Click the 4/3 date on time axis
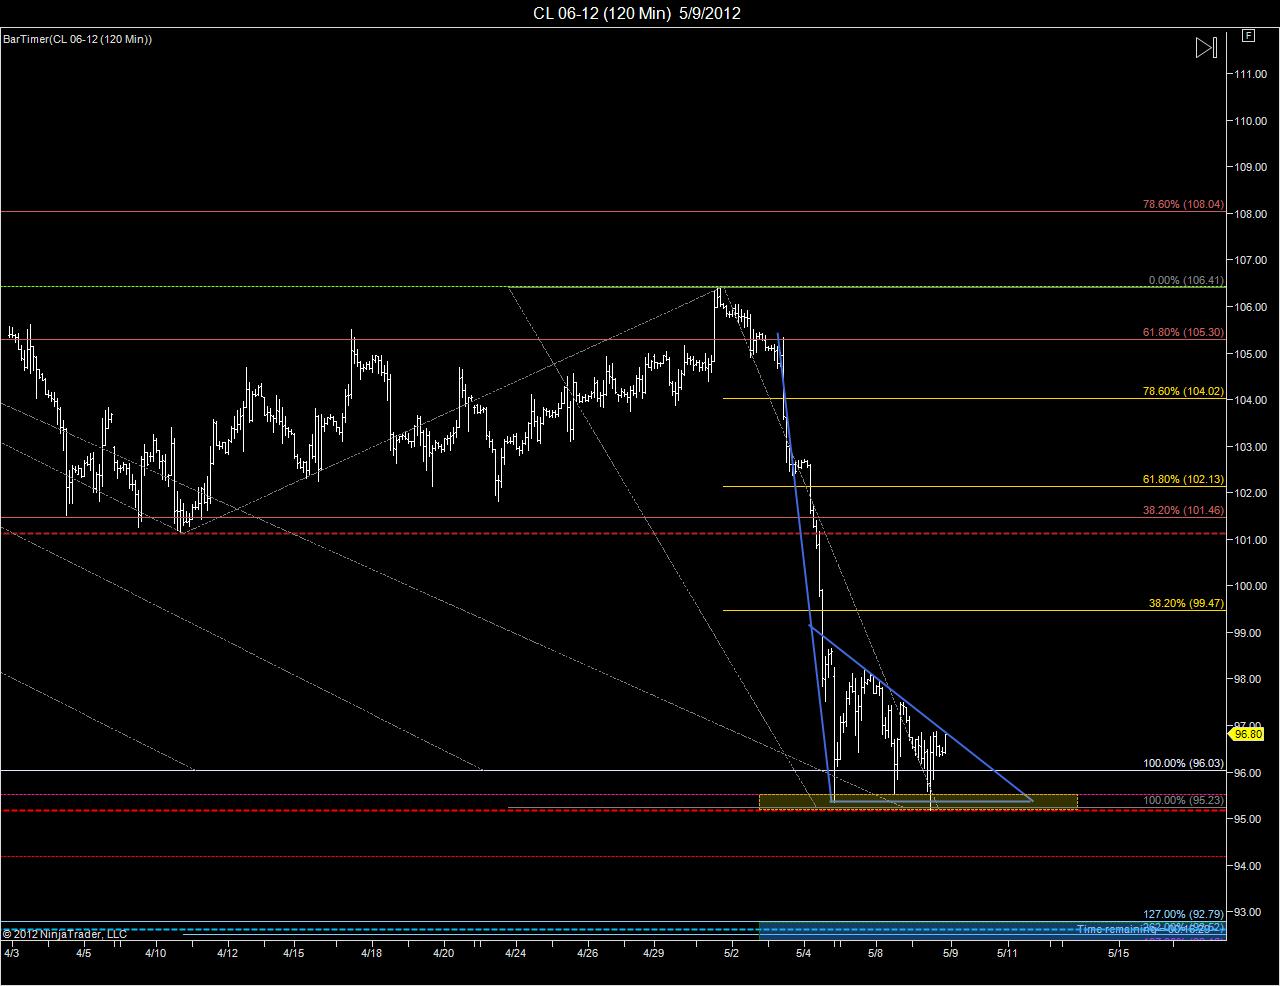This screenshot has width=1280, height=986. point(12,953)
